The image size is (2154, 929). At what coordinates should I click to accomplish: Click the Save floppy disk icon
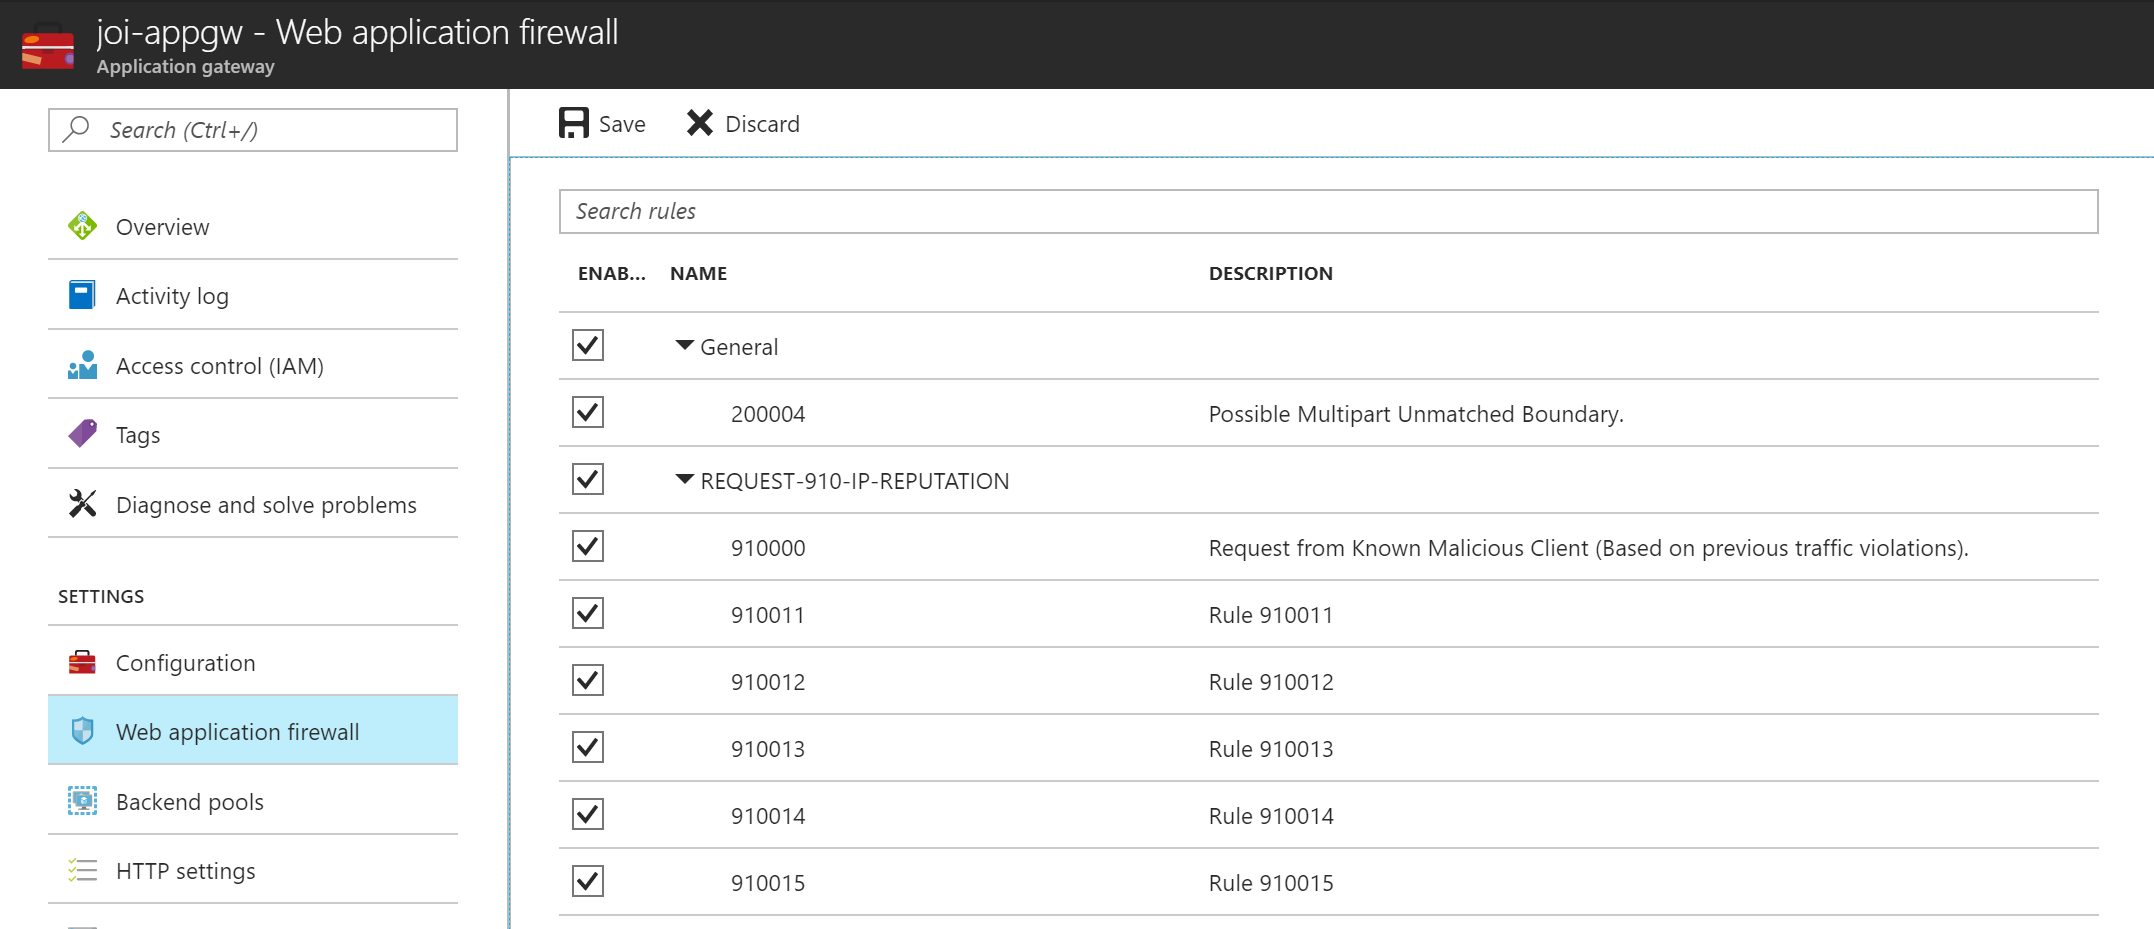(574, 123)
